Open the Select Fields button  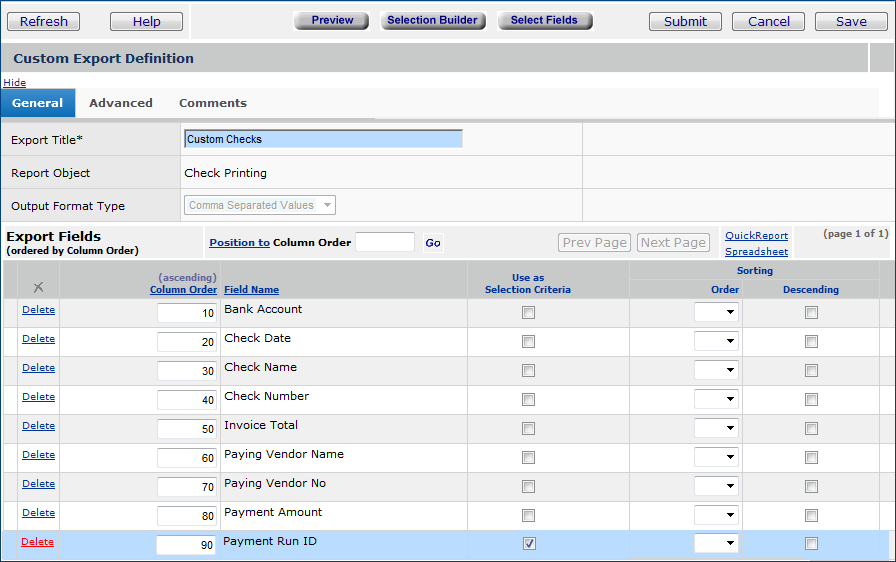pos(544,21)
